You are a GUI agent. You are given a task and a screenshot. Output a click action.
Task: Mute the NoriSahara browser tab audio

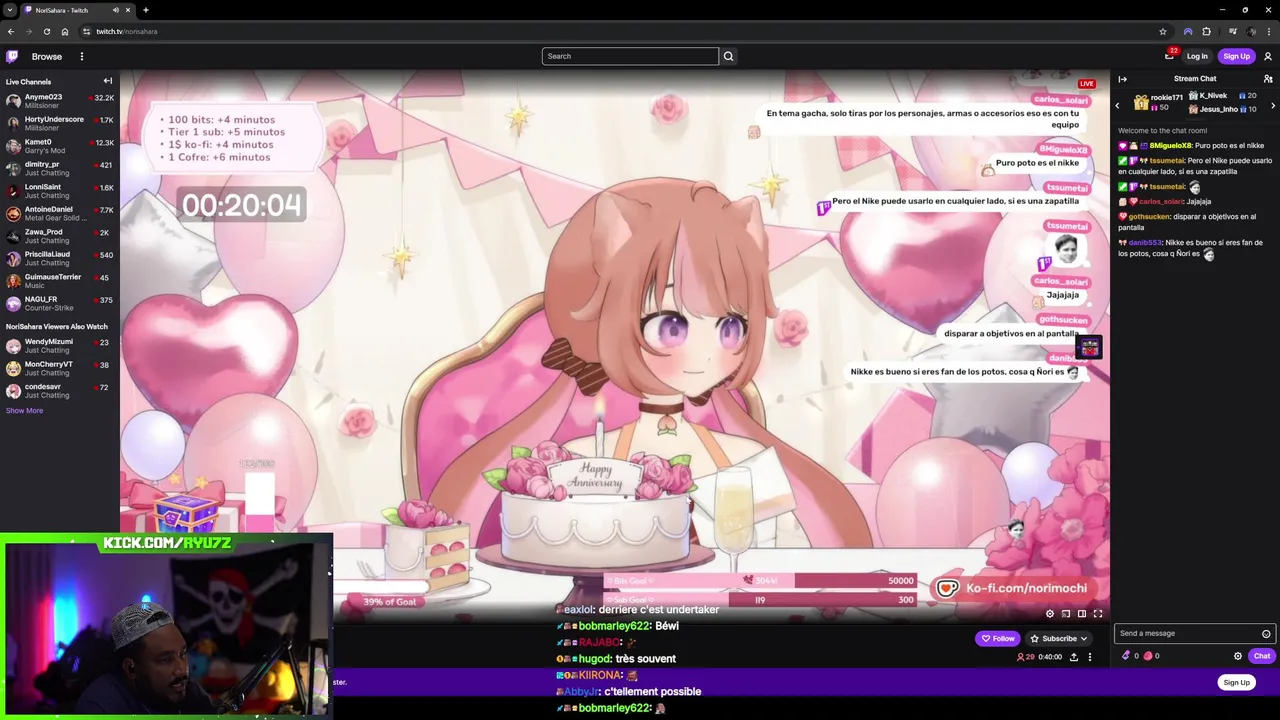pos(116,10)
